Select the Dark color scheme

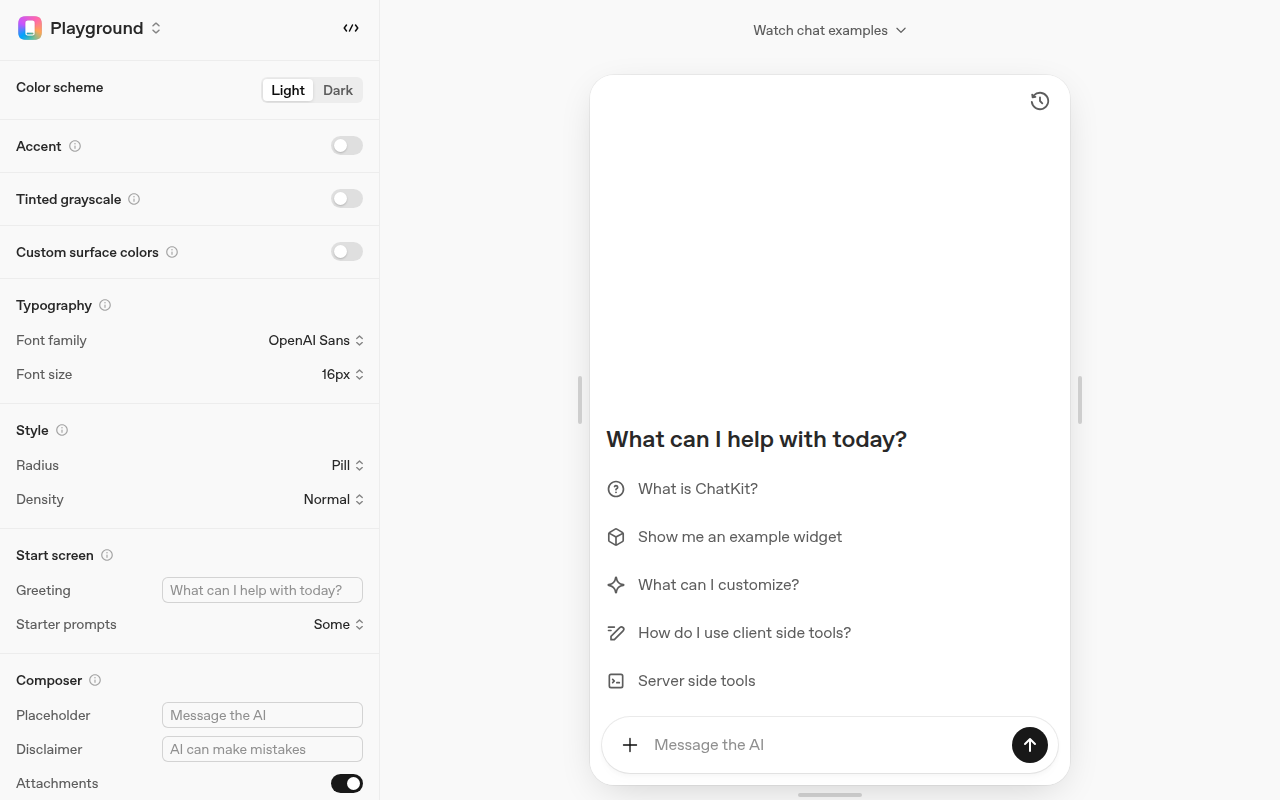point(338,90)
